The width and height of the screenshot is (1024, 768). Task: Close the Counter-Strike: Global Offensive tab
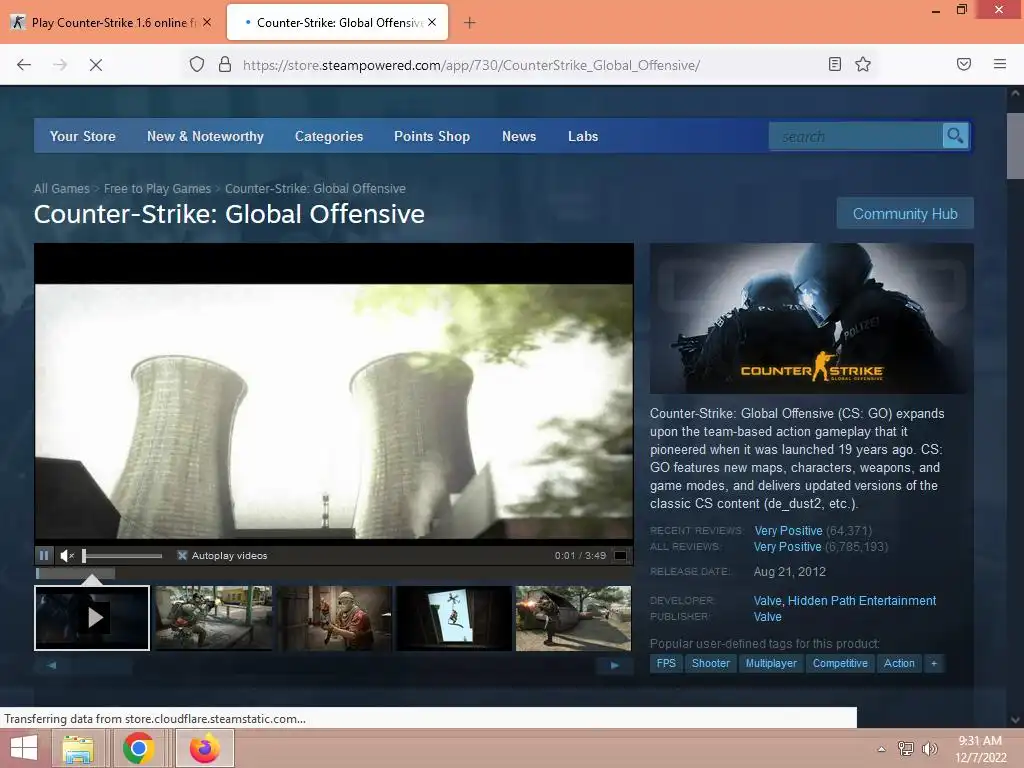tap(432, 22)
